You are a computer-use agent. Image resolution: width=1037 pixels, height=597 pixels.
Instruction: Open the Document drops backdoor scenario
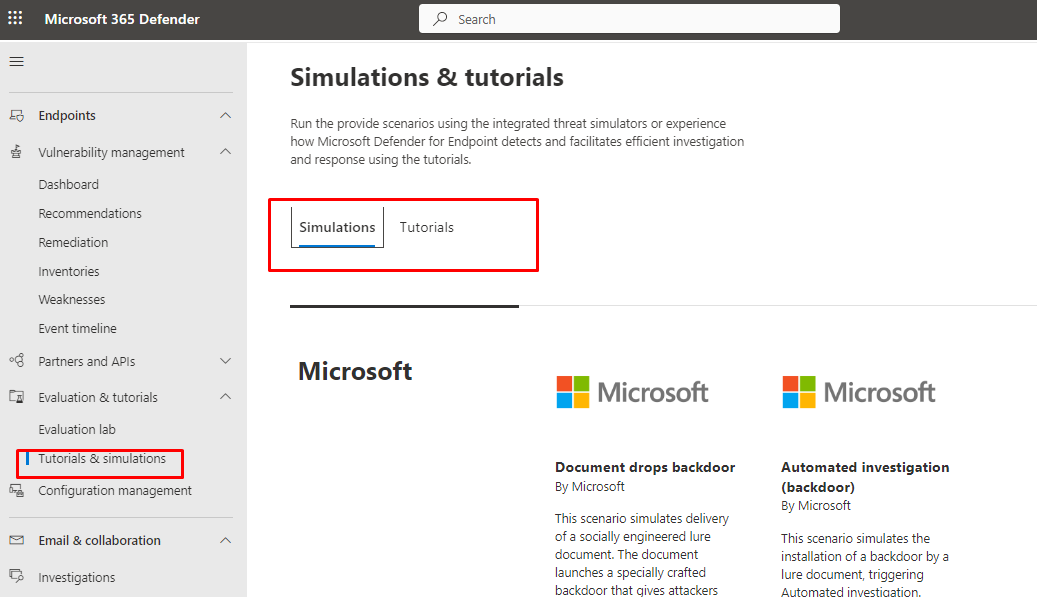pos(645,467)
